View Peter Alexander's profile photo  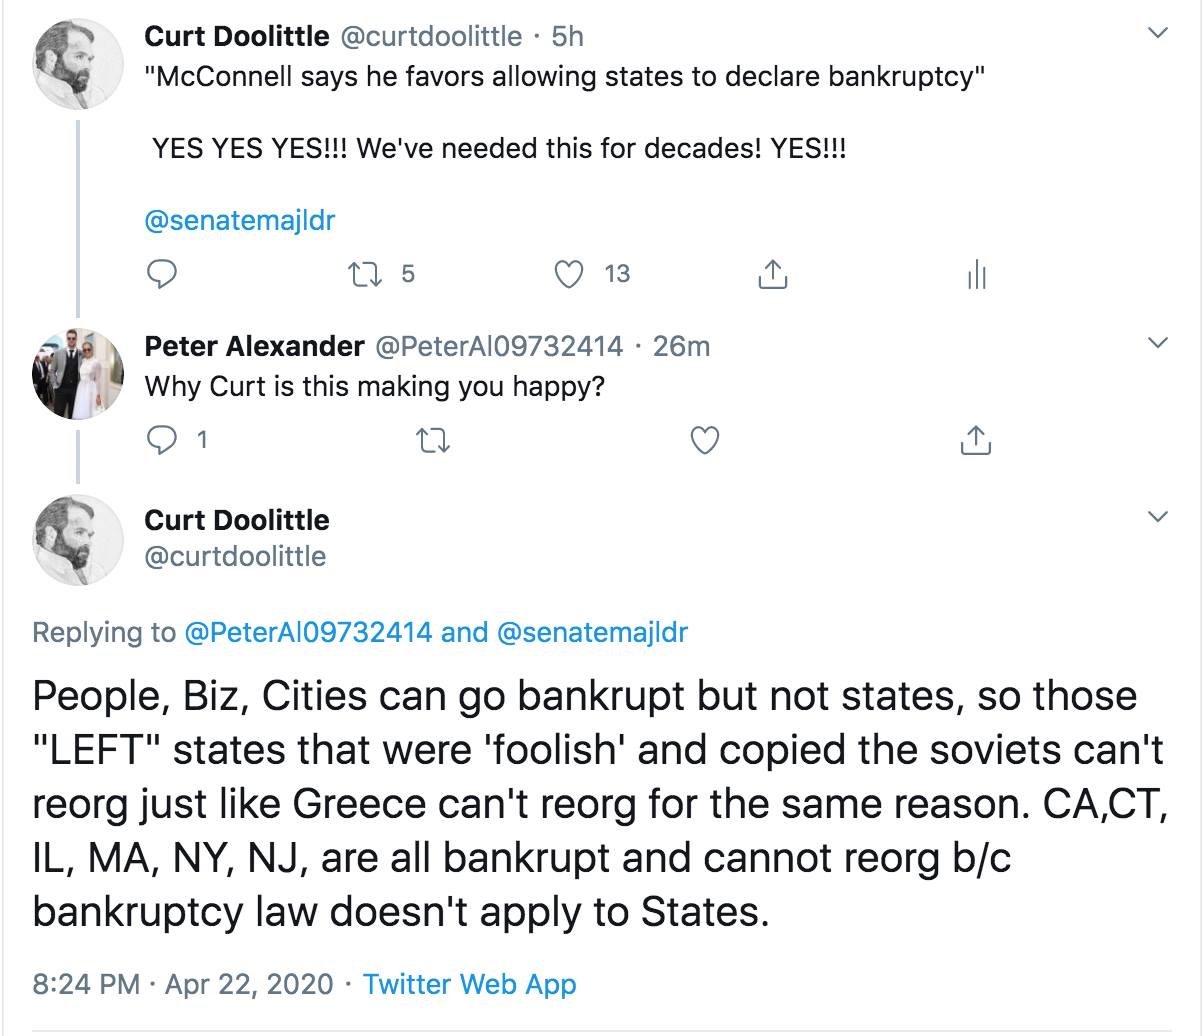point(78,373)
